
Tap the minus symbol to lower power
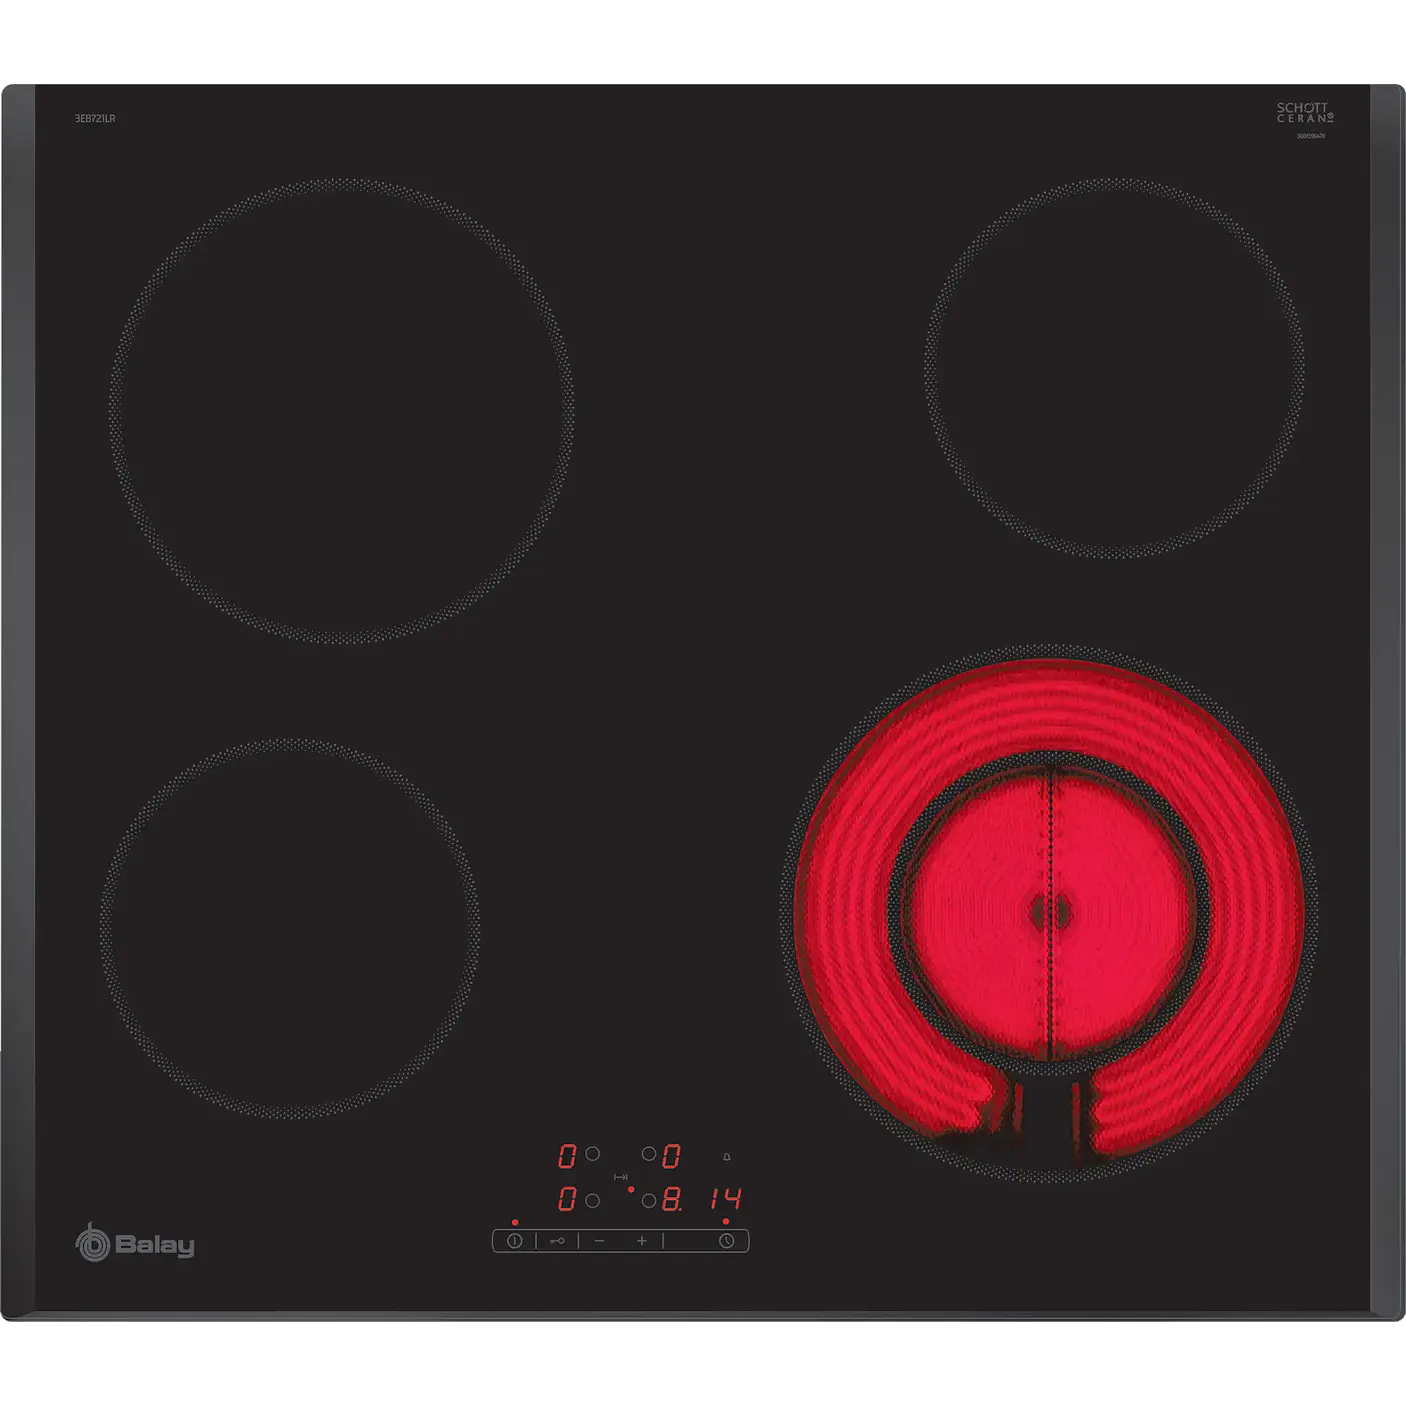[x=600, y=1241]
